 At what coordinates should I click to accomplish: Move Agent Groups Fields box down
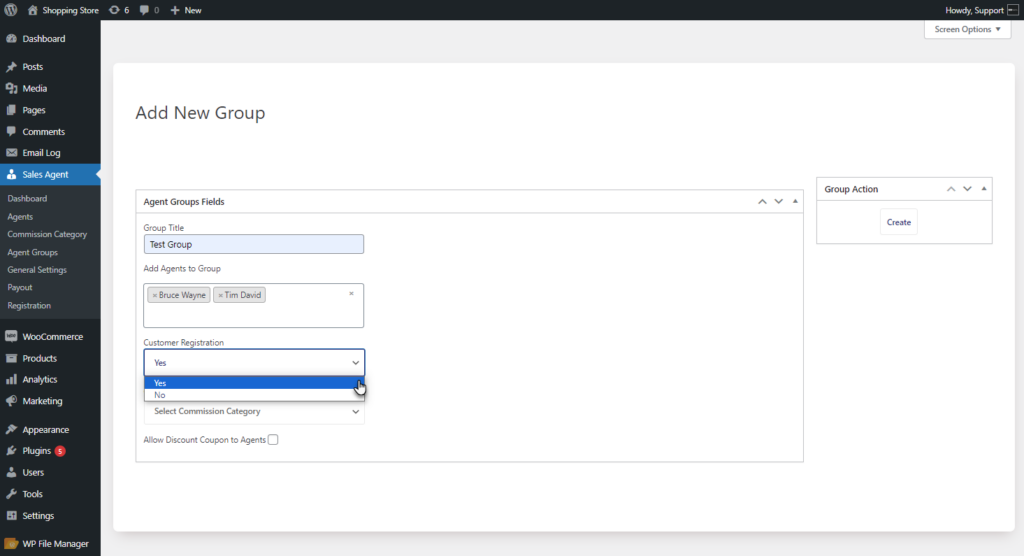(778, 201)
